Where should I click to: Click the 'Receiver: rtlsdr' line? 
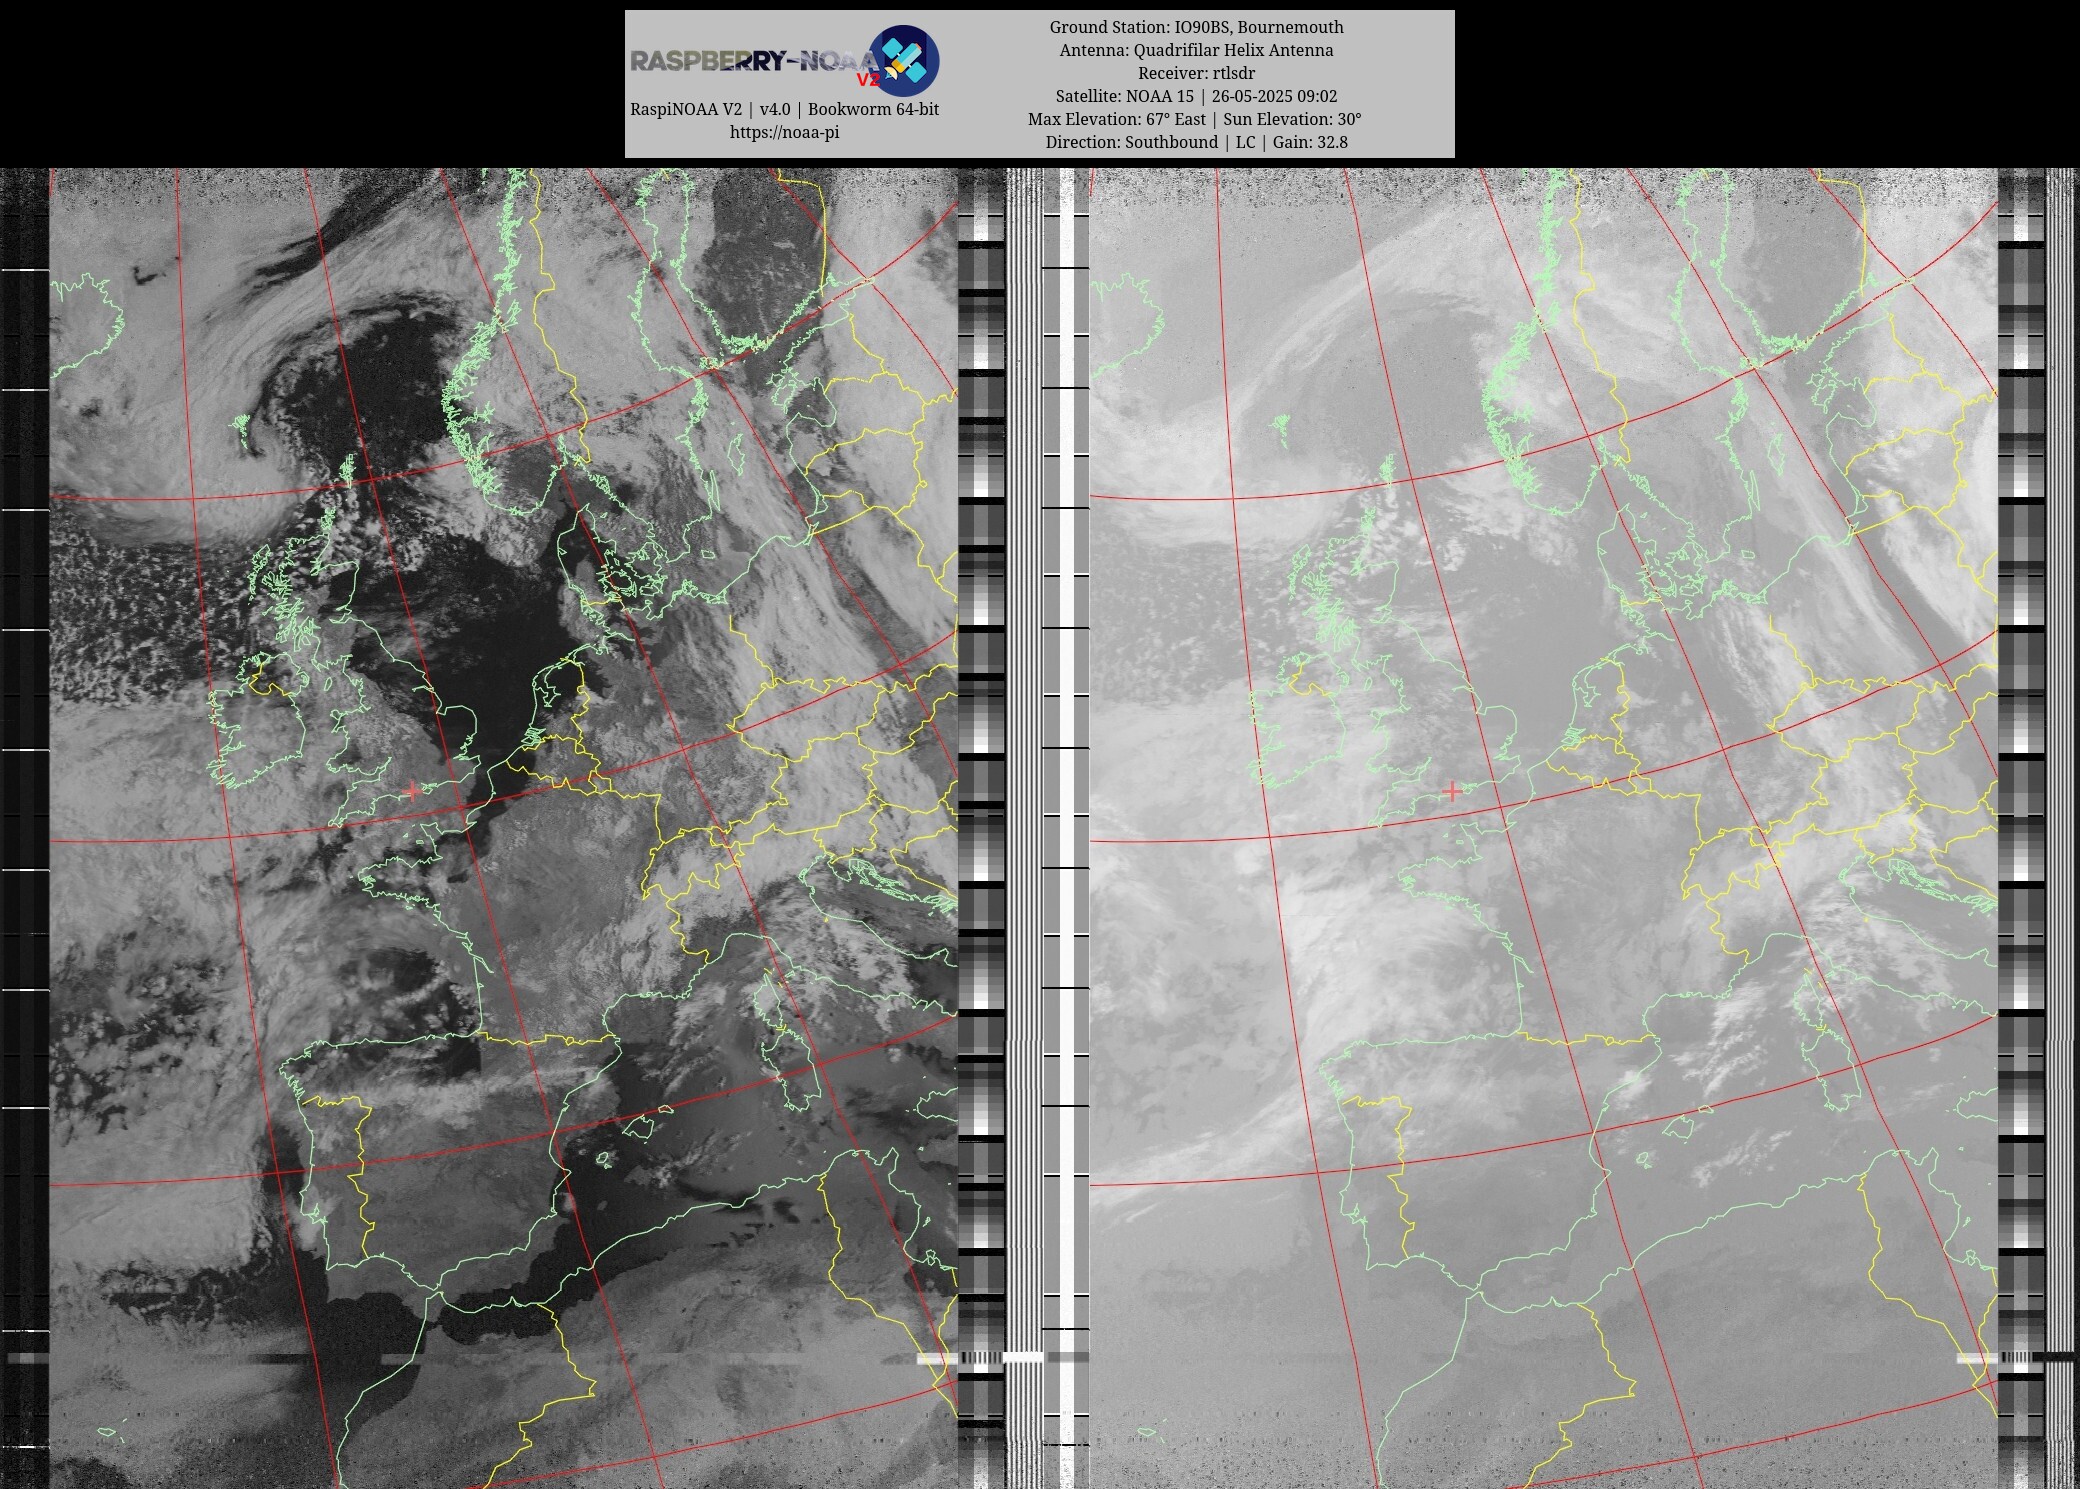pyautogui.click(x=1196, y=73)
